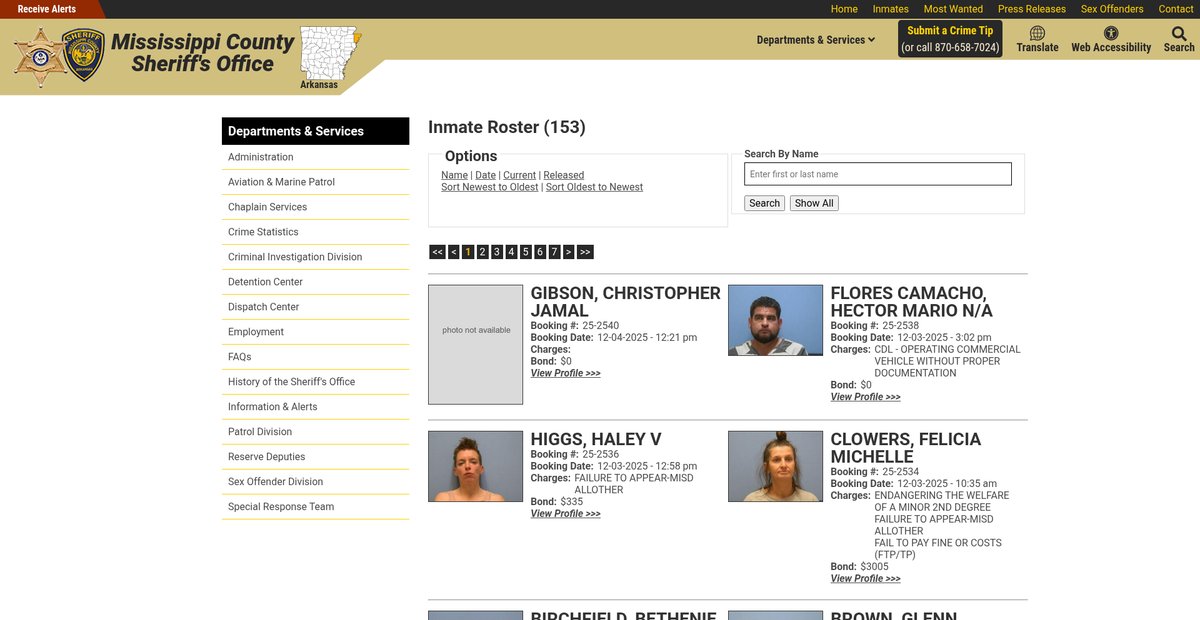Click the Search button below name field
Viewport: 1200px width, 620px height.
pos(764,203)
